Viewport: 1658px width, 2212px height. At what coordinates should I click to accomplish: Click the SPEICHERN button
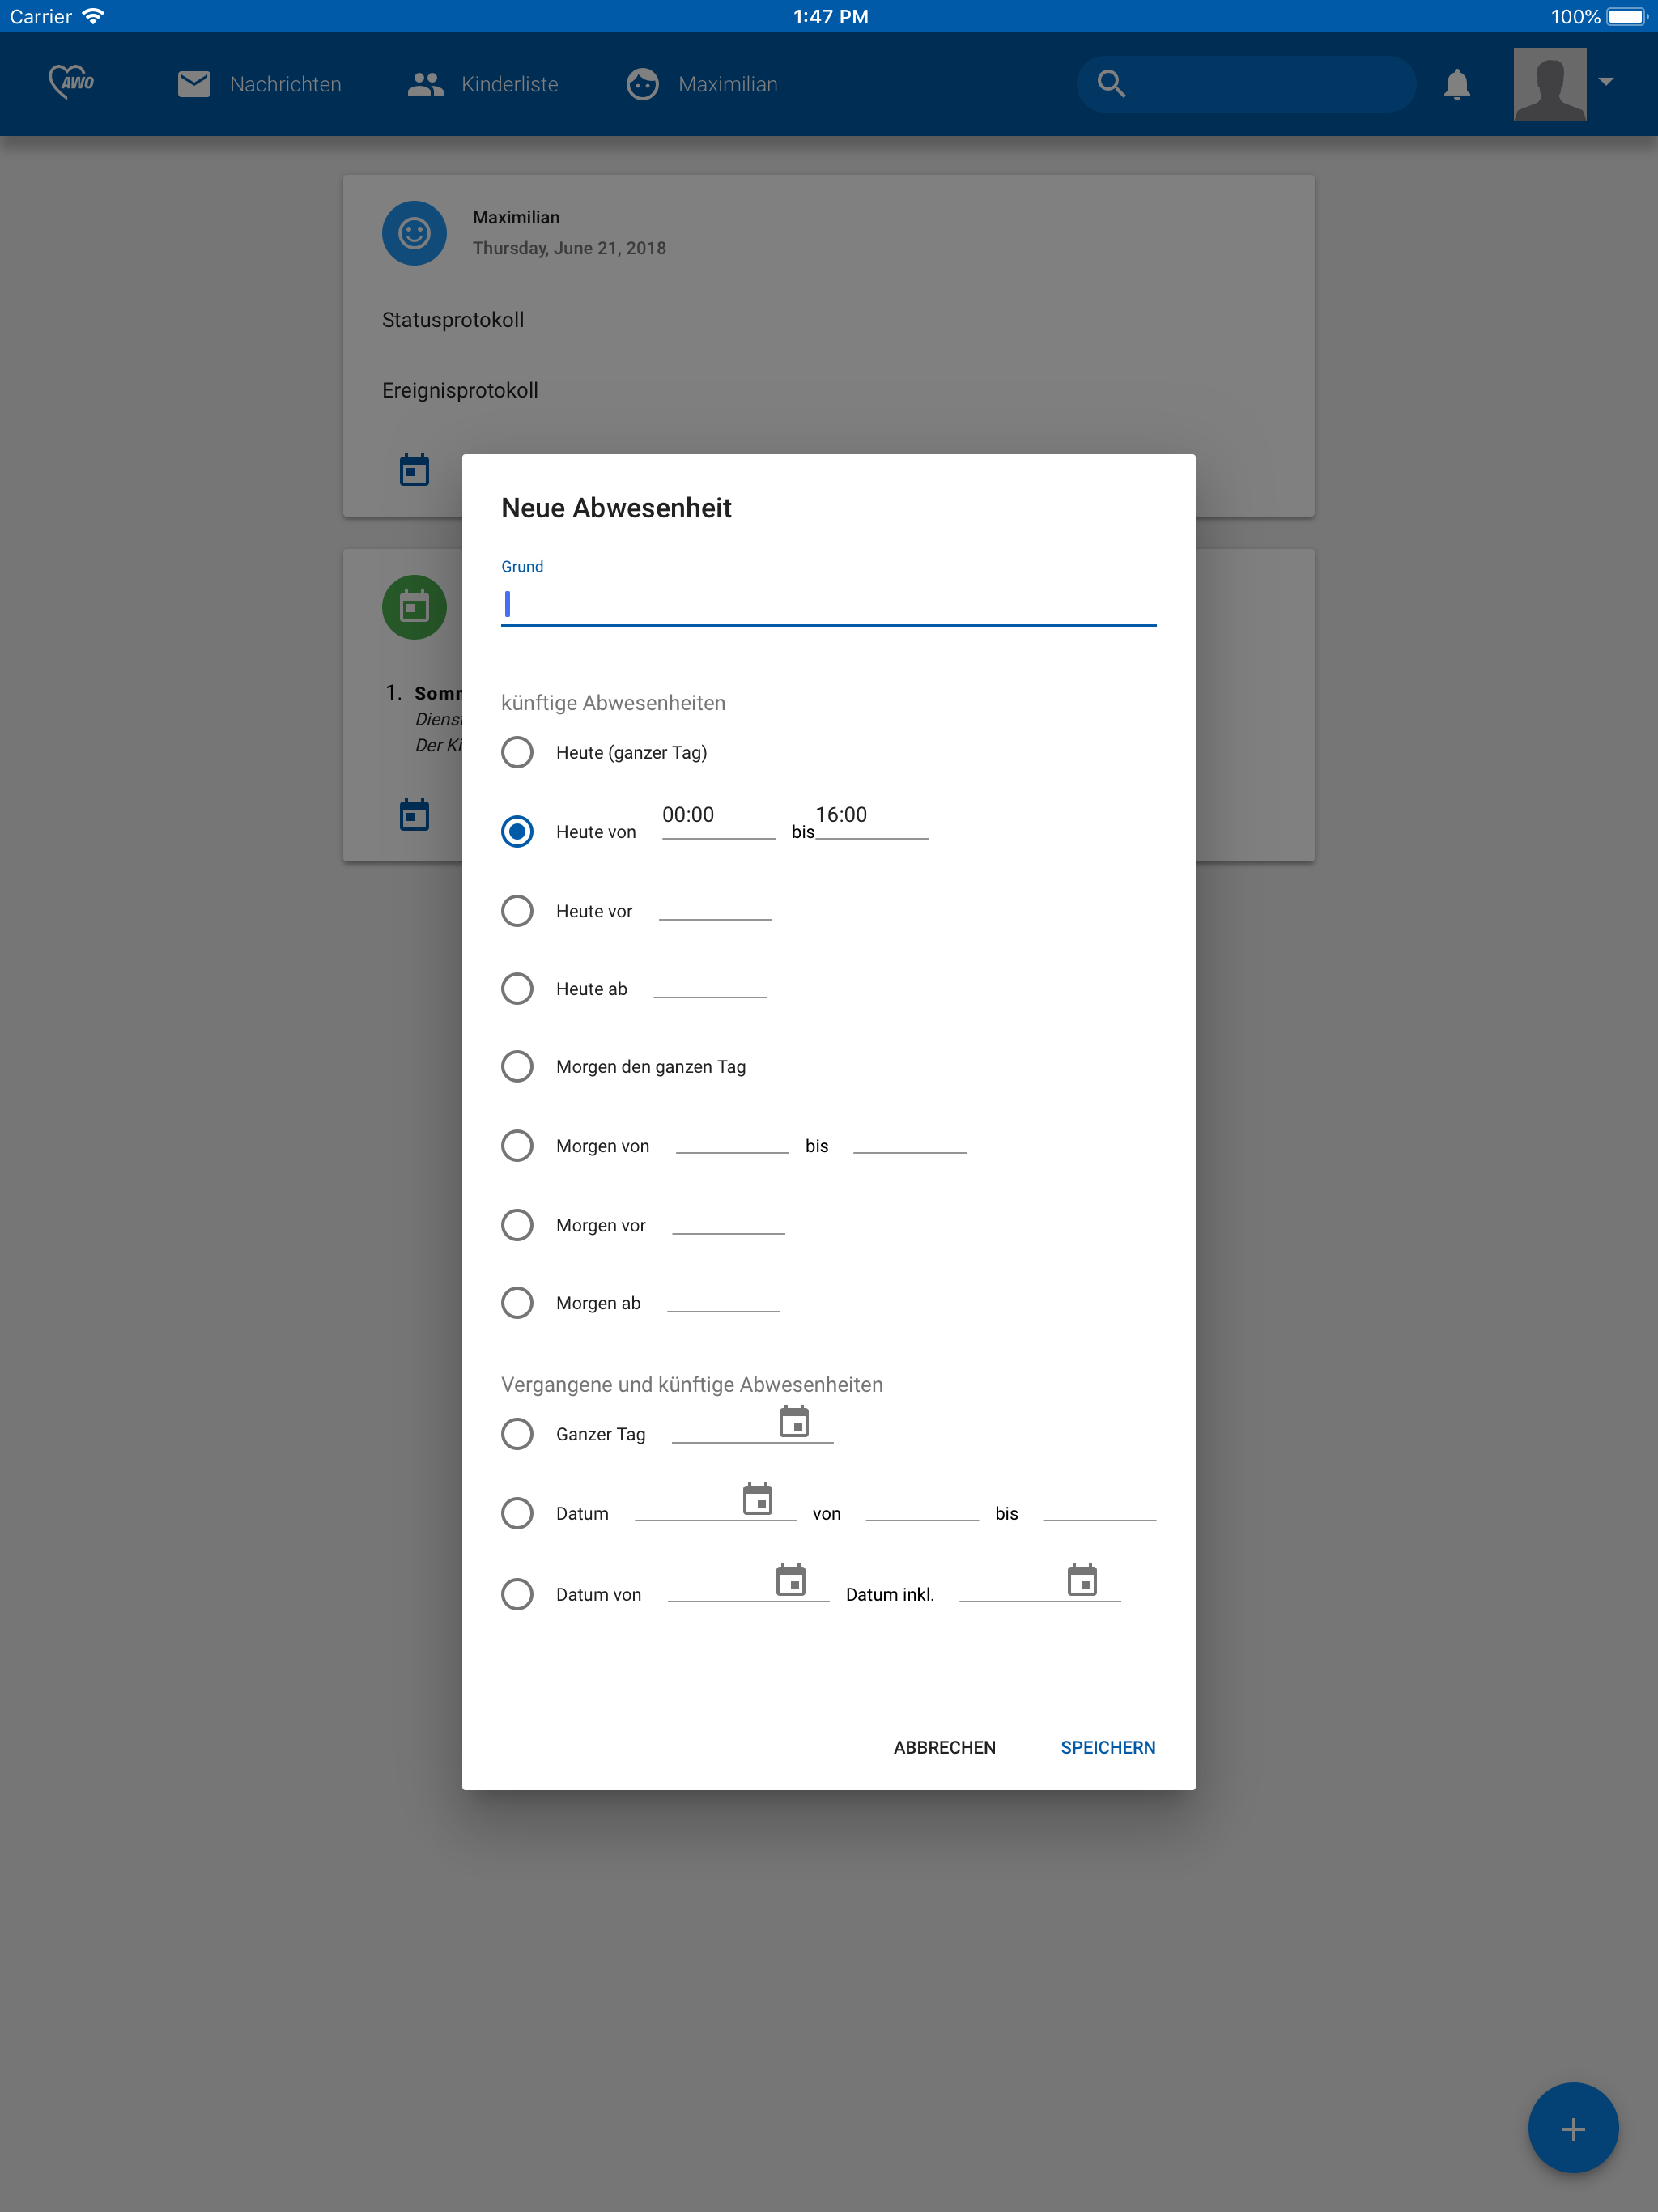[1107, 1747]
